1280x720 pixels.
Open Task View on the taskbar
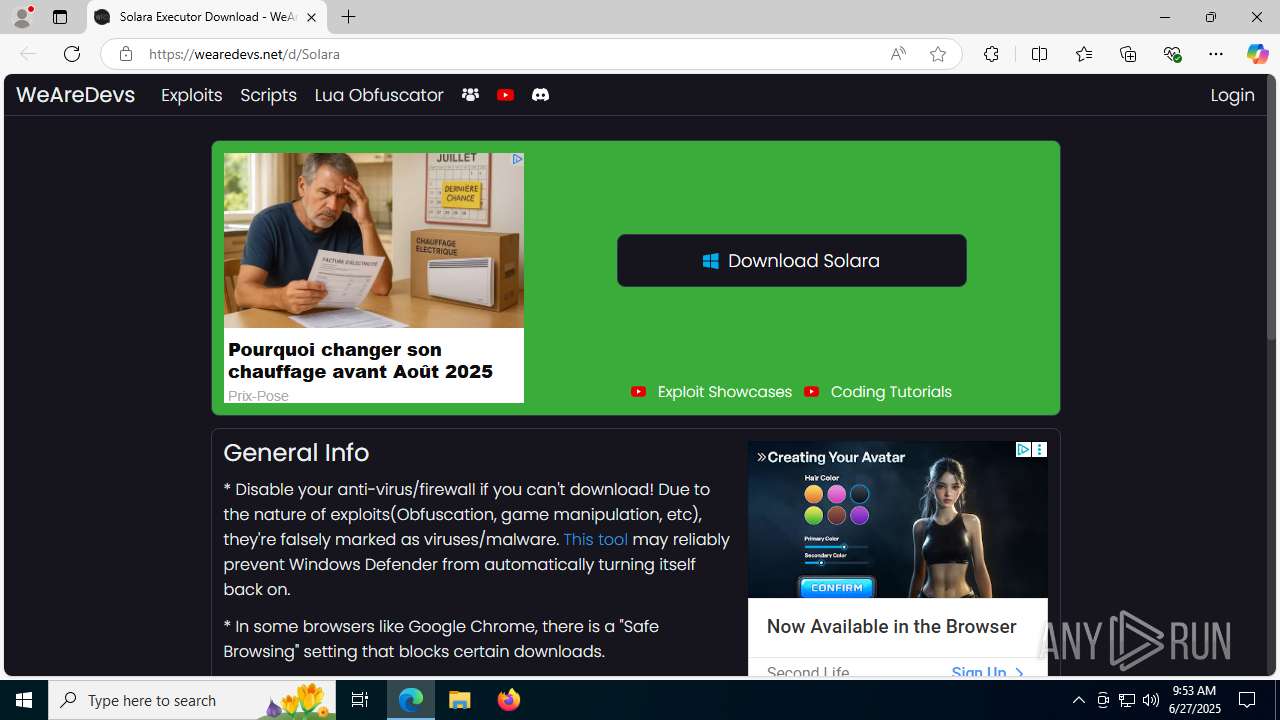tap(360, 700)
